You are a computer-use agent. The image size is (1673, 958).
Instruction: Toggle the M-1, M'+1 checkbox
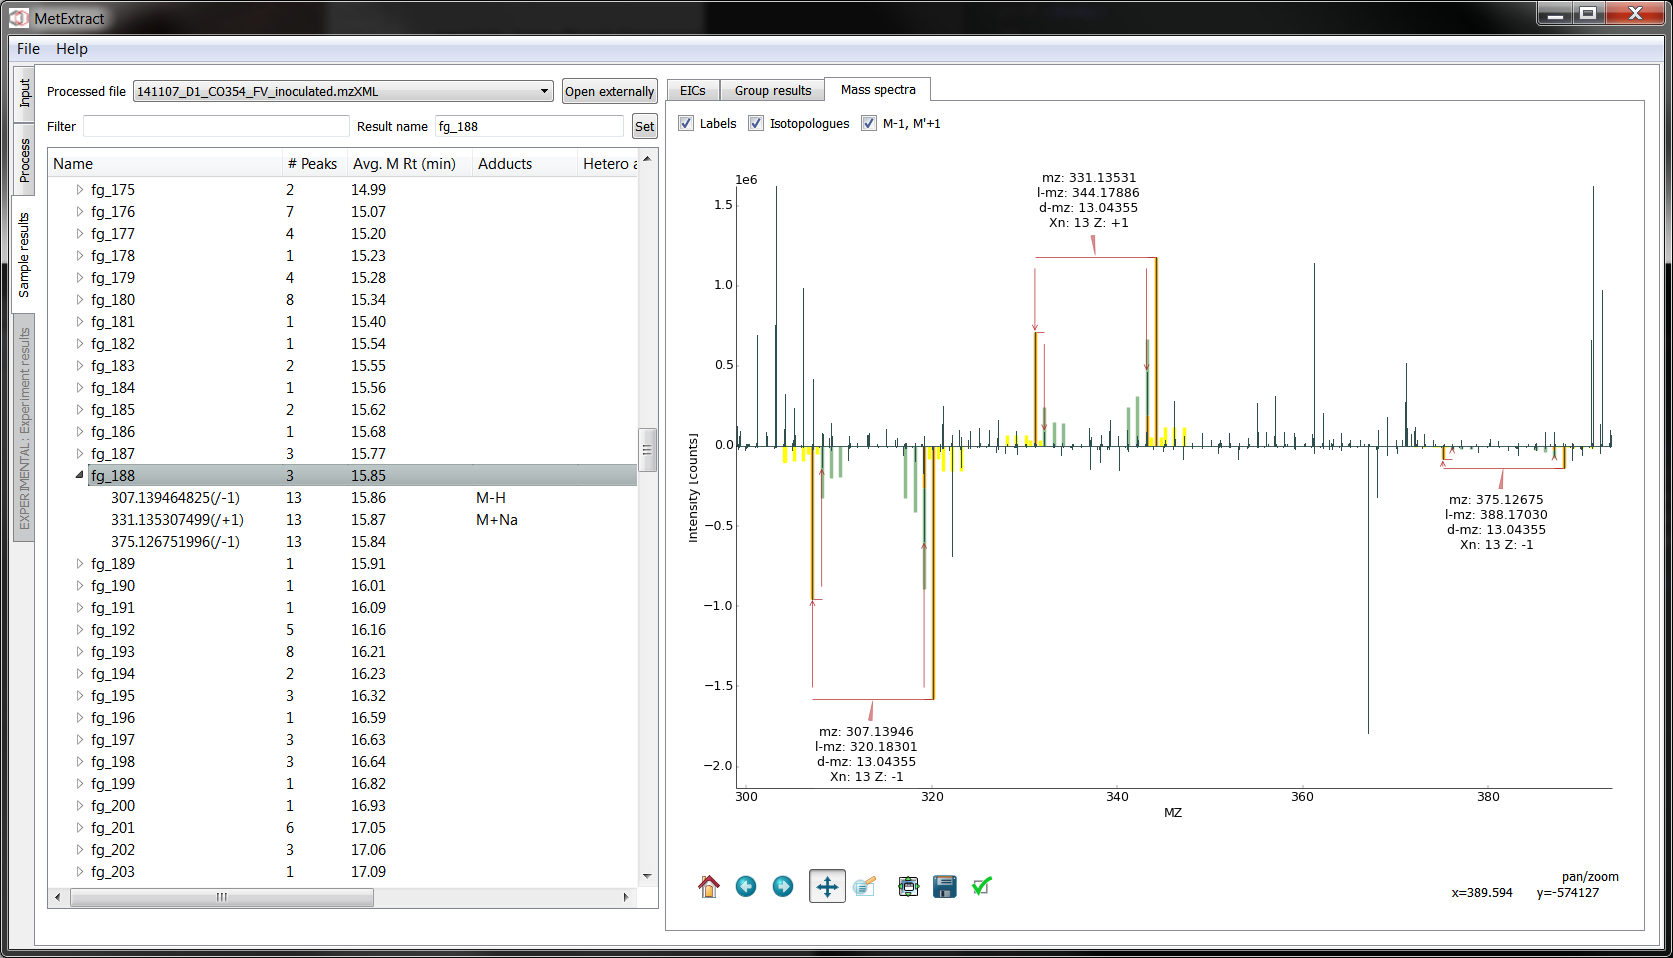[x=869, y=123]
